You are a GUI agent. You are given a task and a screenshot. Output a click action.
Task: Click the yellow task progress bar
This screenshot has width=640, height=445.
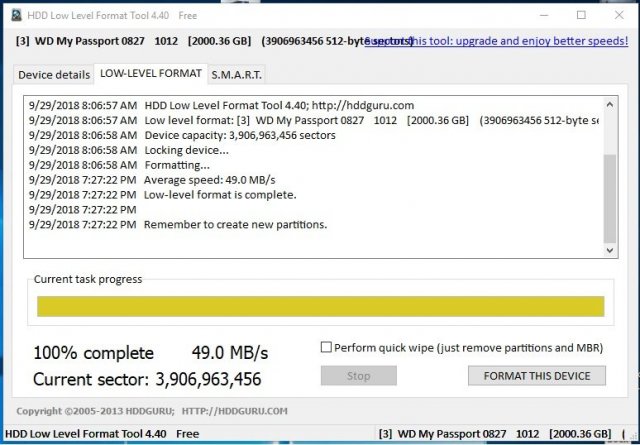(x=320, y=306)
